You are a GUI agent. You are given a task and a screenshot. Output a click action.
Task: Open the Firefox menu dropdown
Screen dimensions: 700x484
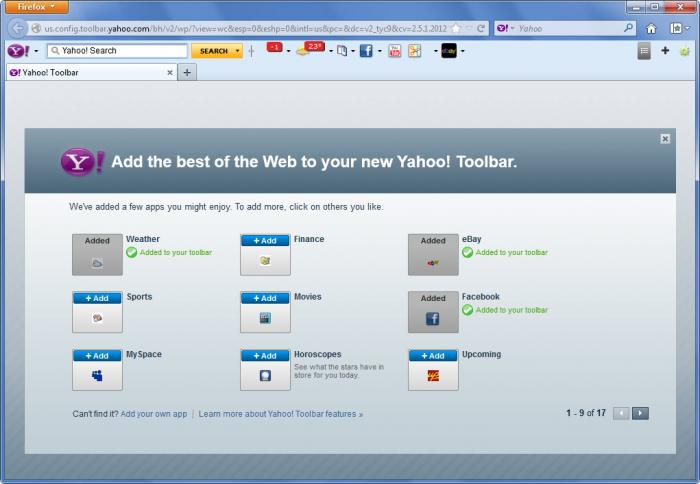pyautogui.click(x=36, y=7)
